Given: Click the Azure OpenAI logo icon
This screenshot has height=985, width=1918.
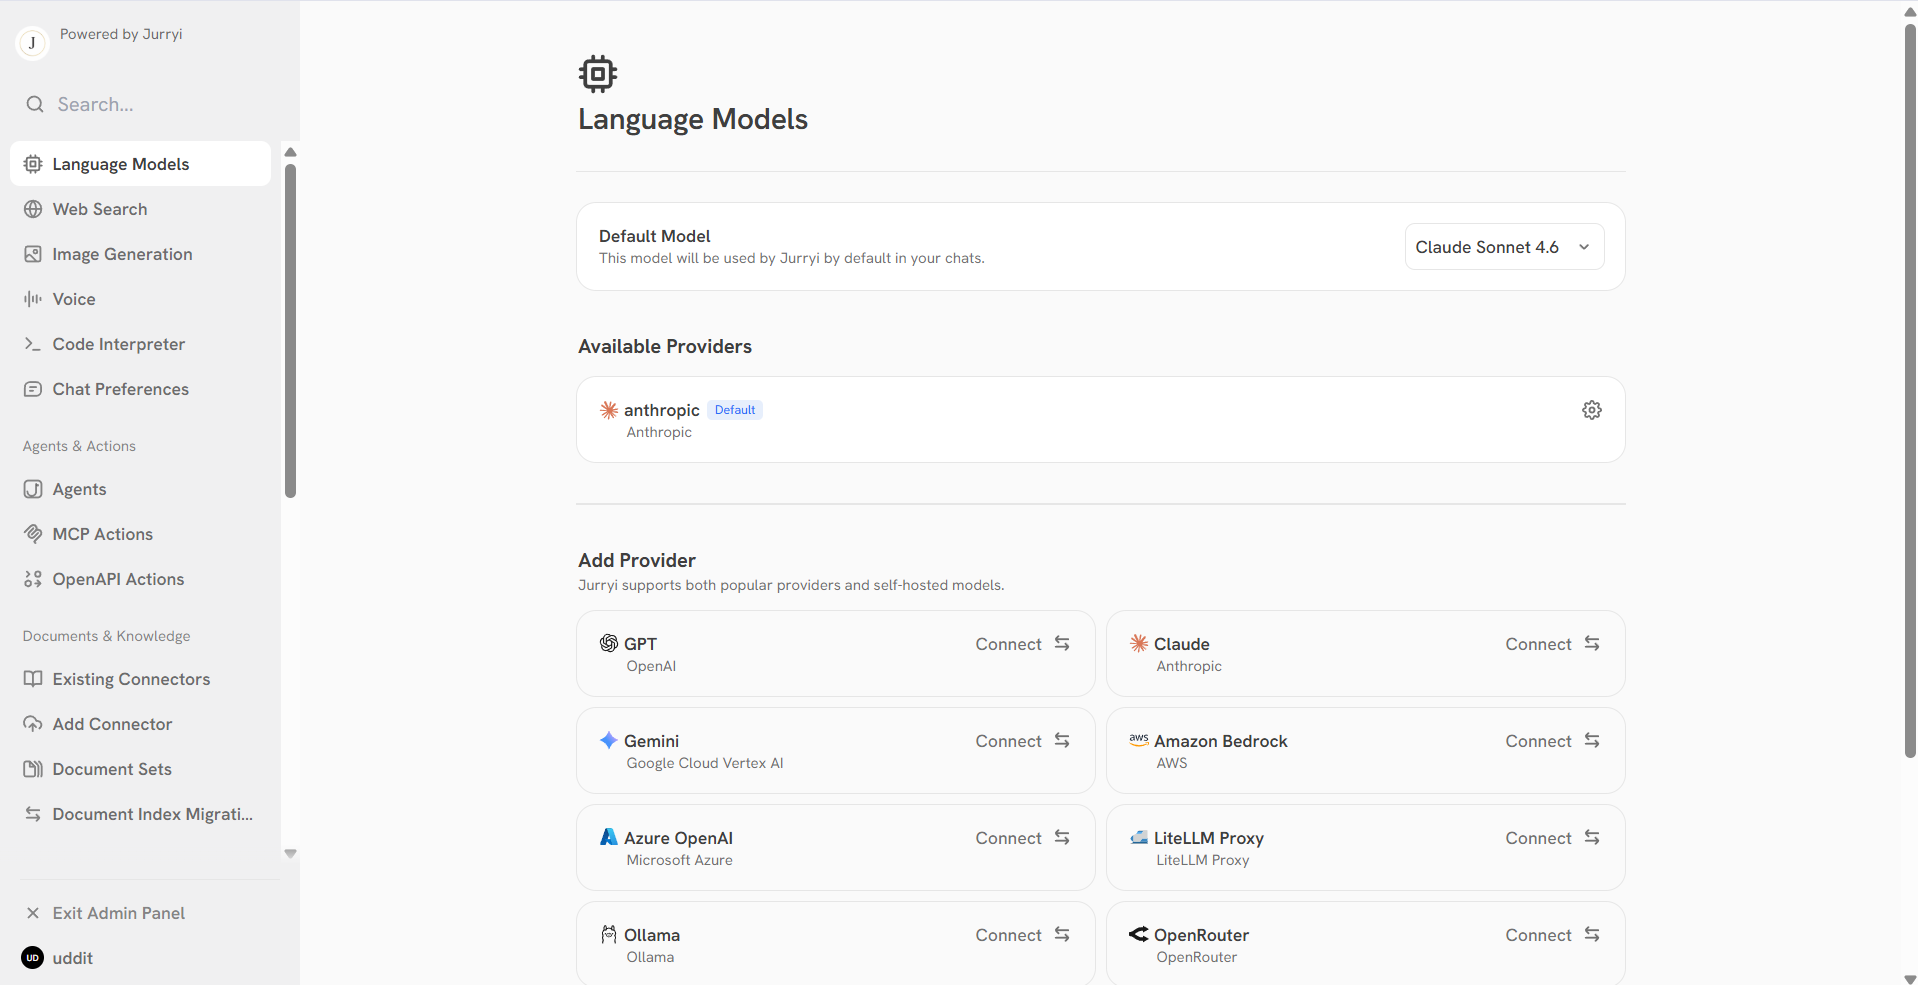Looking at the screenshot, I should [608, 837].
